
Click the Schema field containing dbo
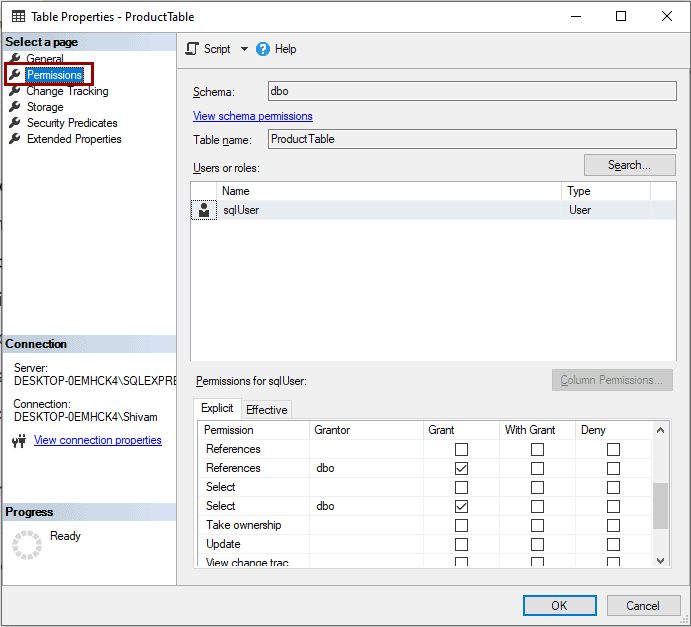point(472,91)
